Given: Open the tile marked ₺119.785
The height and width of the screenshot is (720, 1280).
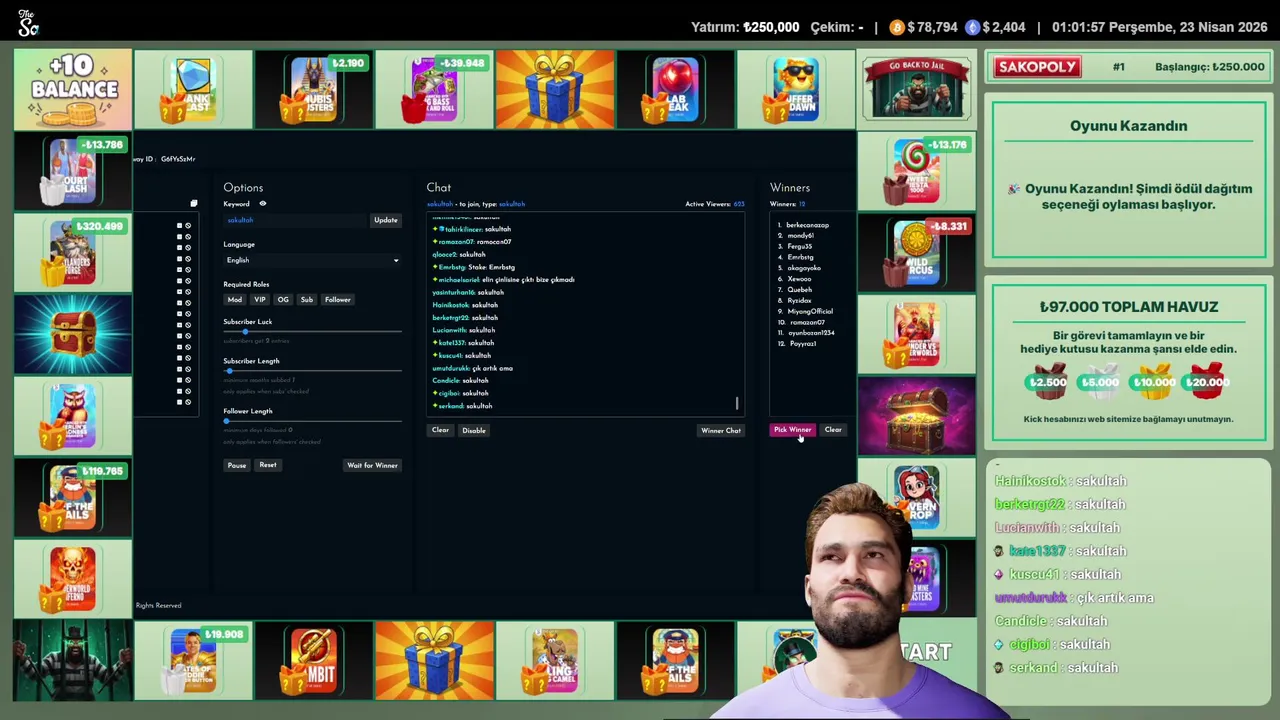Looking at the screenshot, I should coord(73,497).
